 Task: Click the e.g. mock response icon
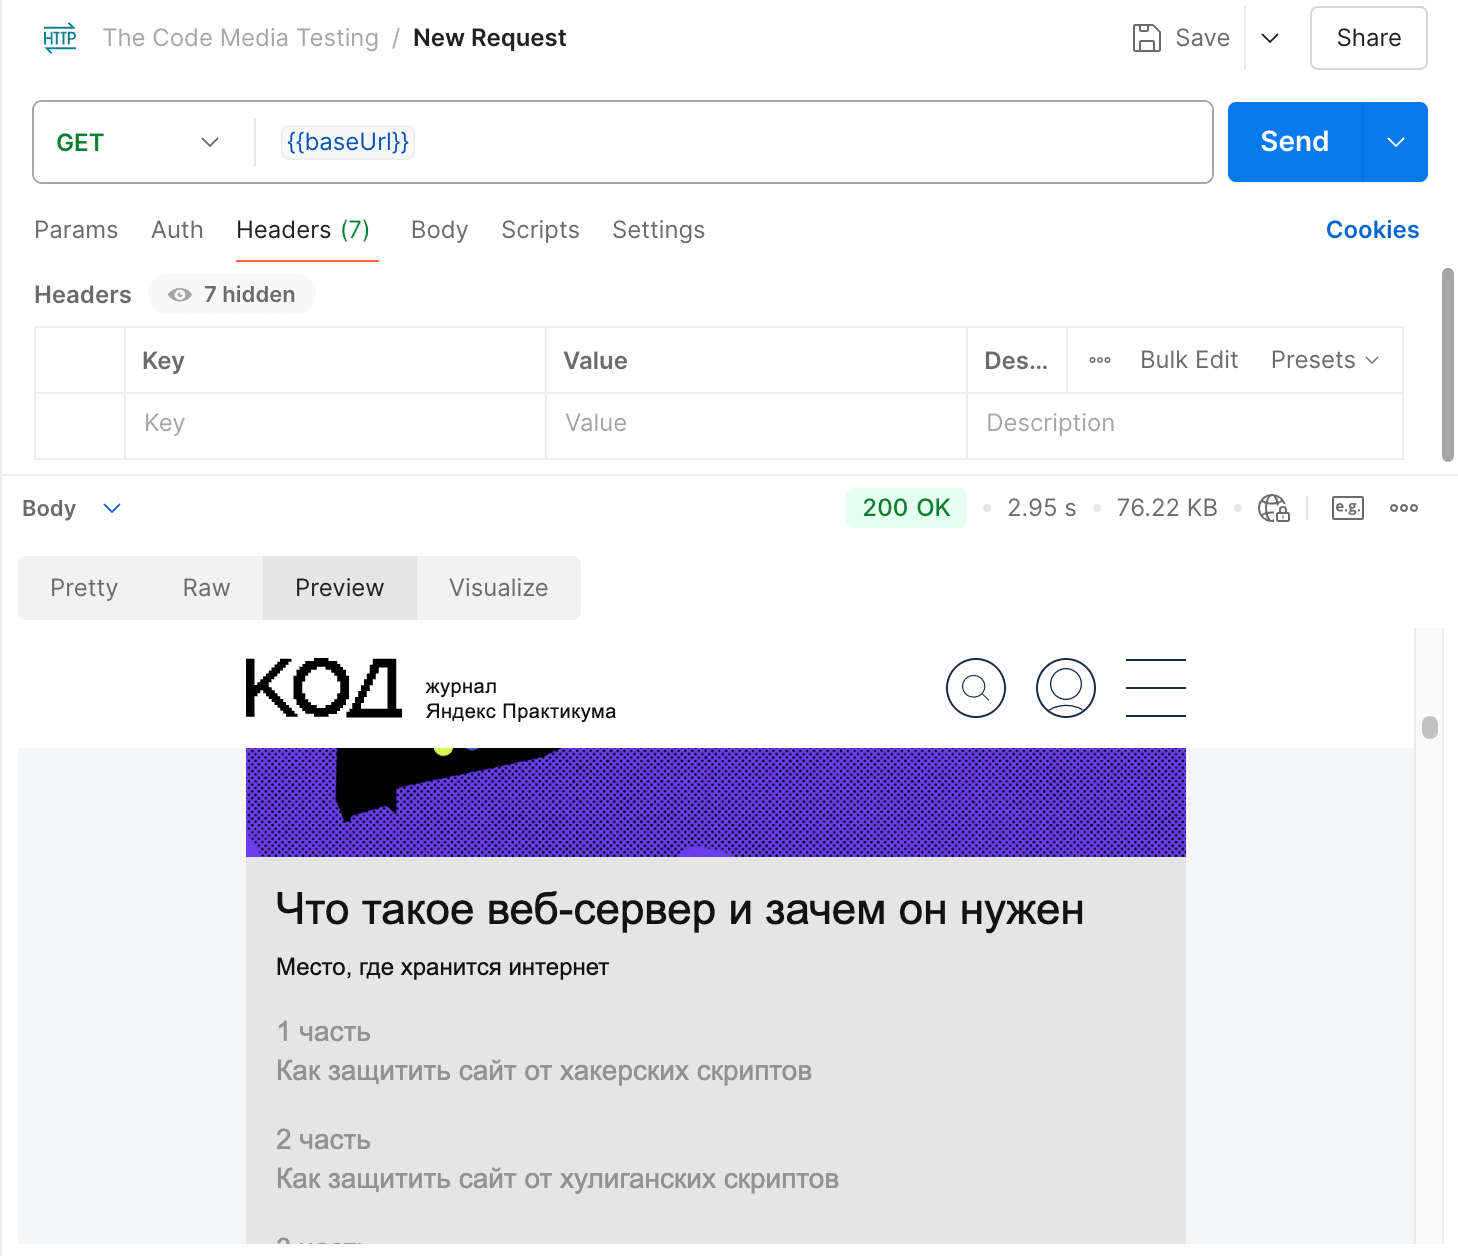click(1347, 508)
